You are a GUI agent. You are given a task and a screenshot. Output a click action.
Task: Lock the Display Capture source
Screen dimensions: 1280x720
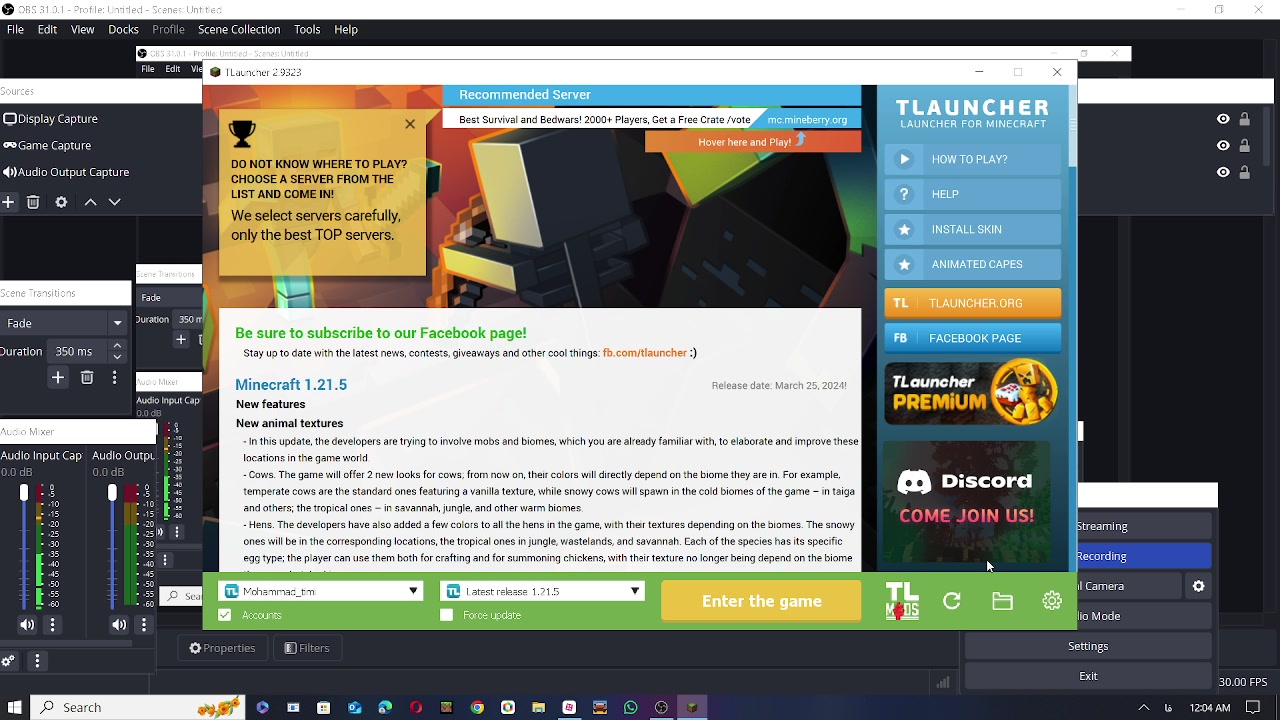pyautogui.click(x=1245, y=119)
